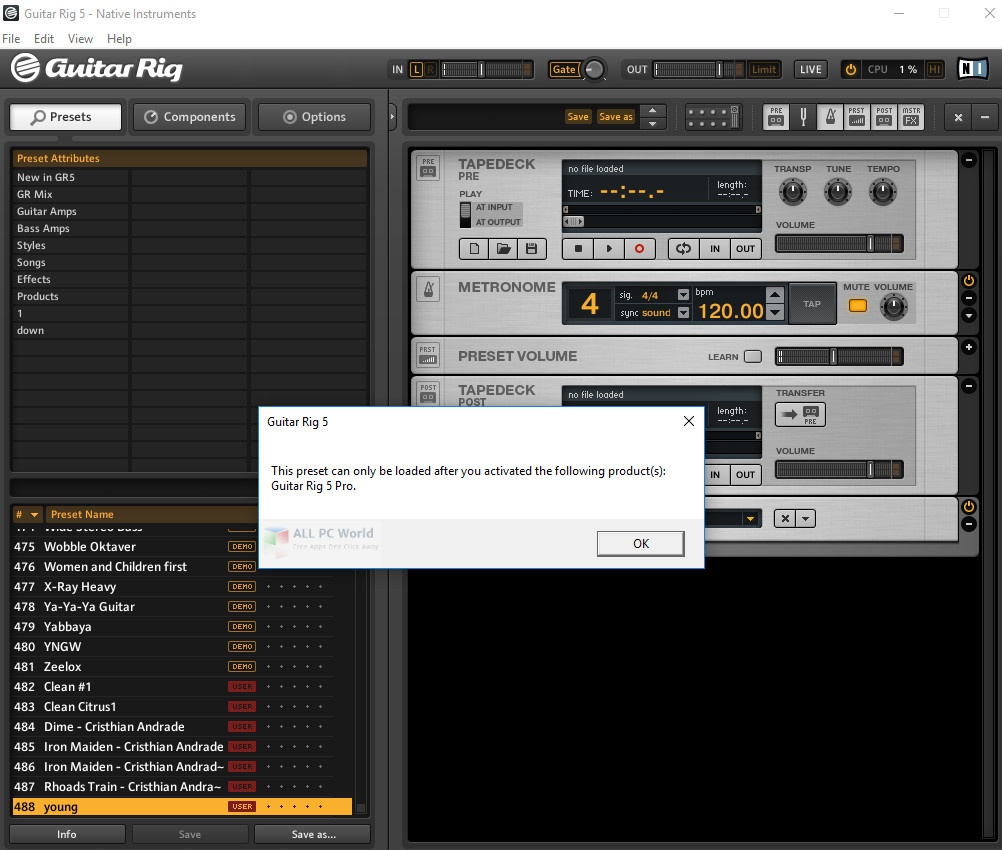This screenshot has height=850, width=1002.
Task: Remove component with X button in bottom module
Action: 785,518
